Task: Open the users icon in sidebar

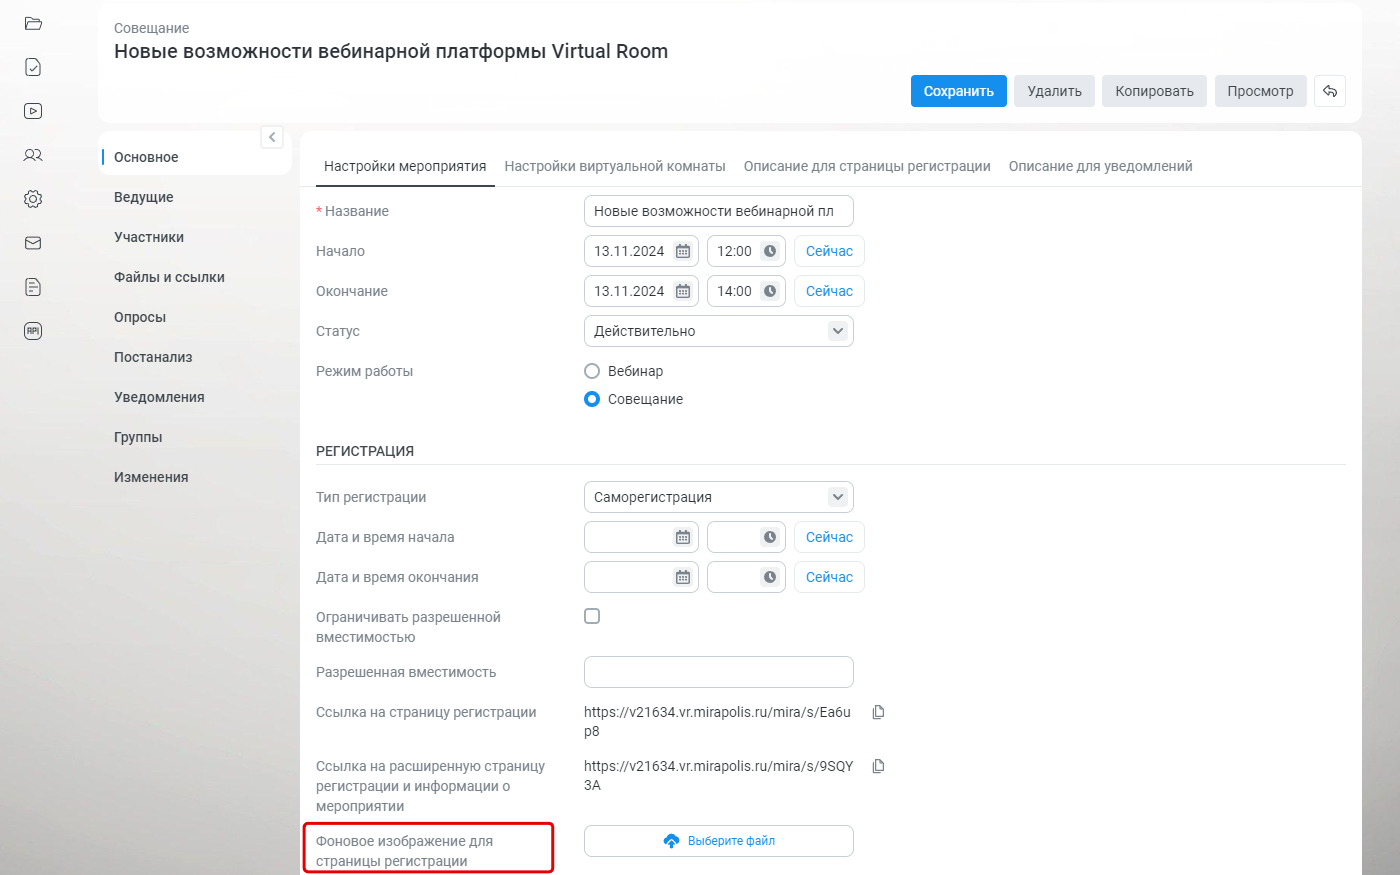Action: tap(33, 155)
